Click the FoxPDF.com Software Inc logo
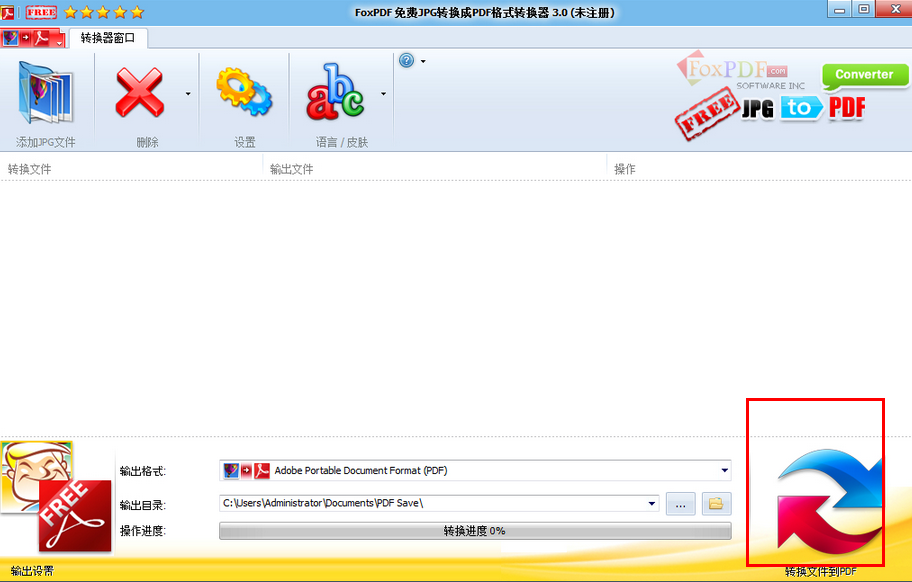This screenshot has width=912, height=582. coord(740,71)
